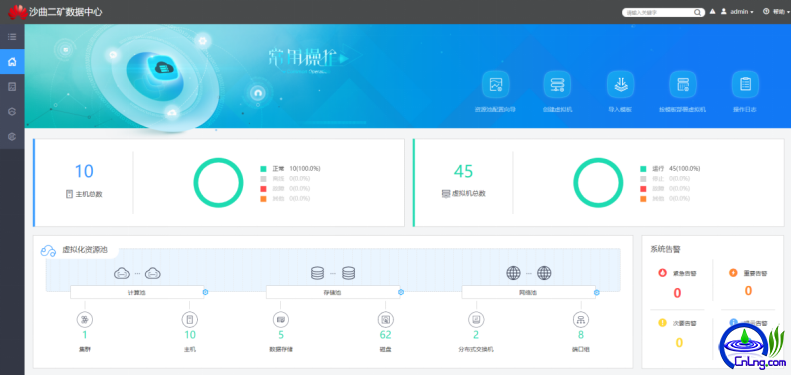
Task: Open the 按模板部署虚拟机 deploy icon
Action: pos(683,84)
